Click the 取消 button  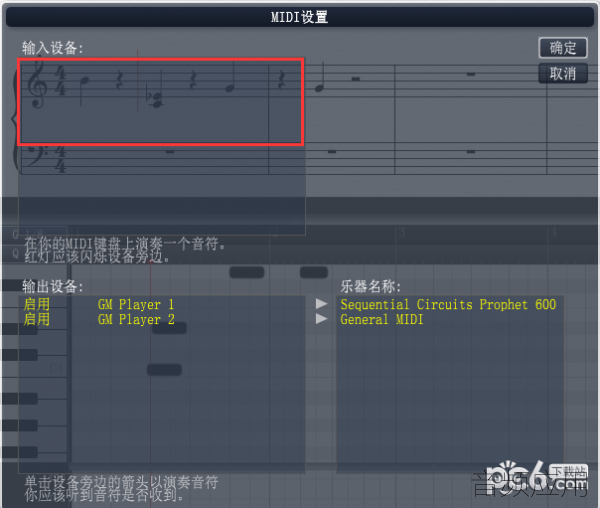[x=563, y=73]
